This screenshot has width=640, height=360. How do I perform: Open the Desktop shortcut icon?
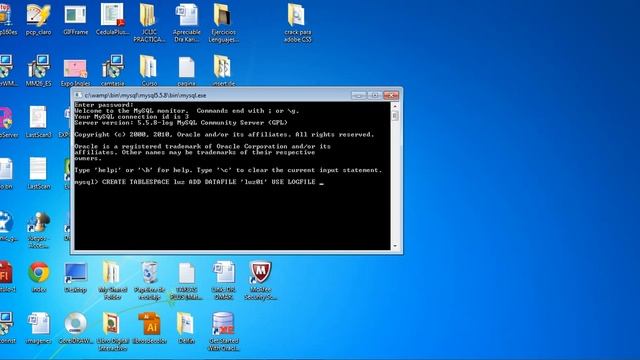click(x=76, y=277)
